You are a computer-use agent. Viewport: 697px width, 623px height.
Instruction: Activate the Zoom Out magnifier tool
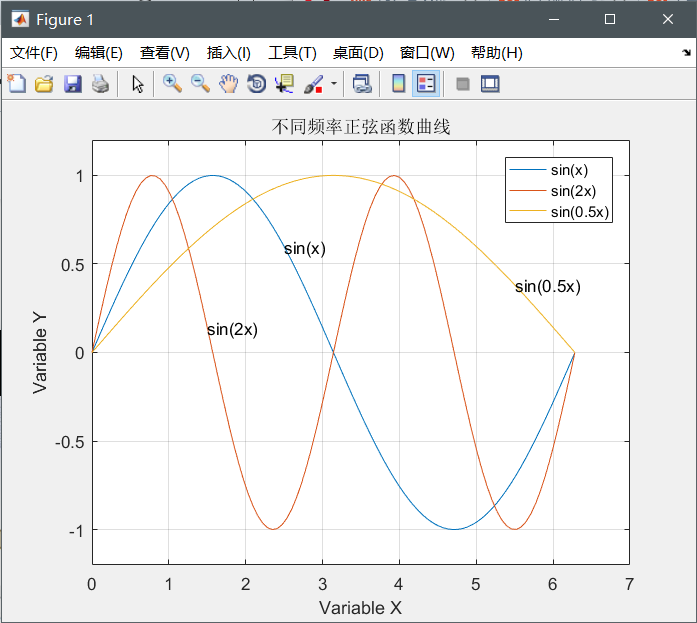pos(200,84)
